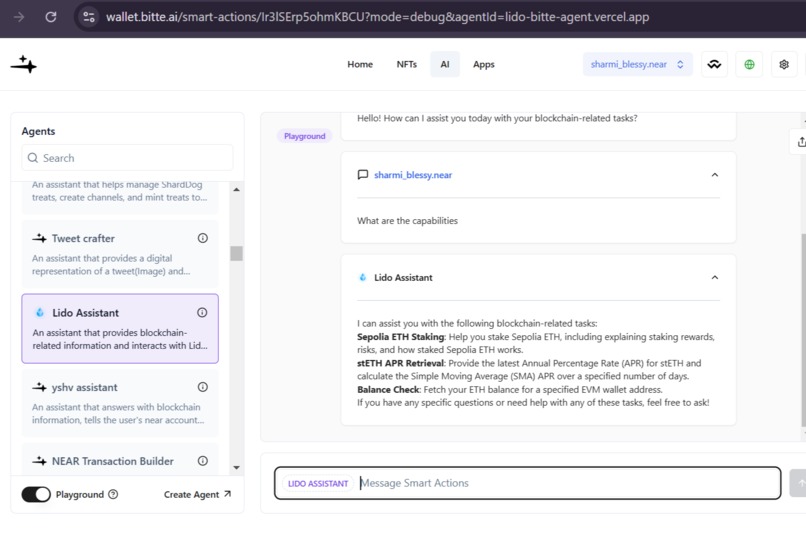Screen dimensions: 806x537
Task: Open the wave wallet icon button
Action: (x=714, y=64)
